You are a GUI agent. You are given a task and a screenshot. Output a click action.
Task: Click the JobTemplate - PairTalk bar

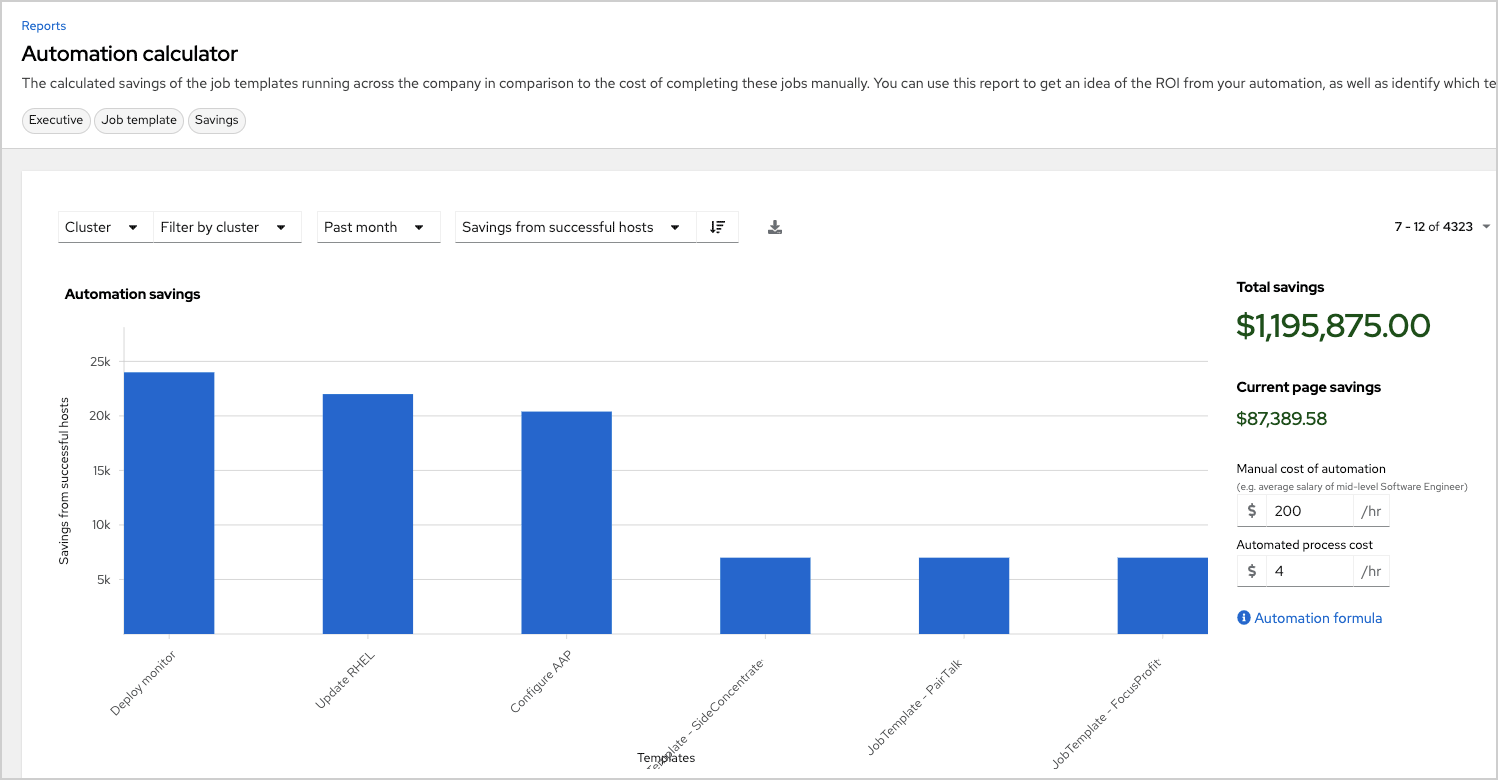click(964, 596)
